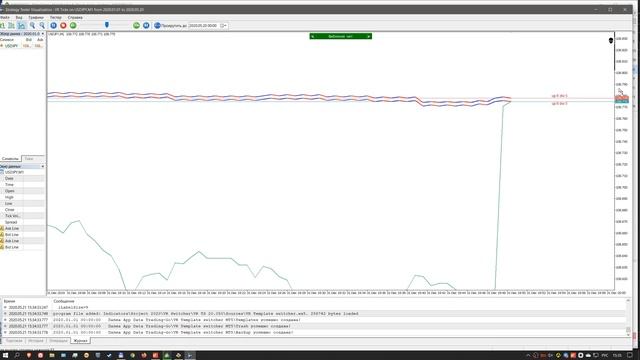Click the Прокрутить до button
Screen dimensions: 640x360
point(170,26)
